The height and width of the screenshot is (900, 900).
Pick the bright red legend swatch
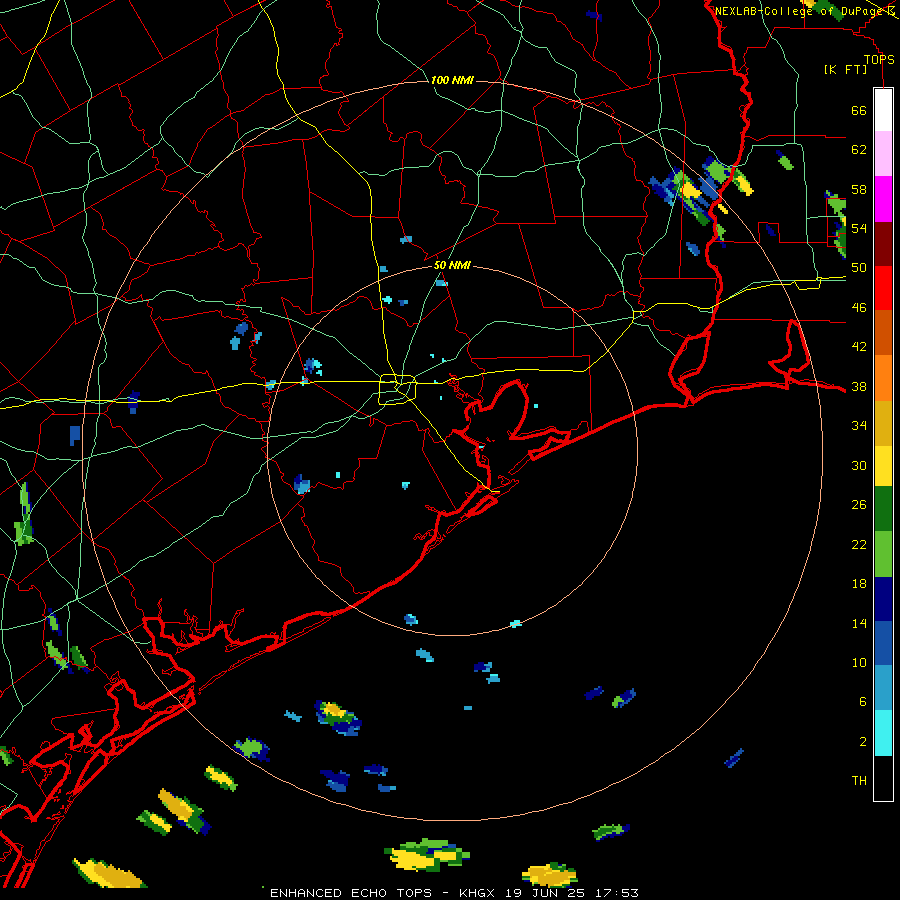(883, 288)
